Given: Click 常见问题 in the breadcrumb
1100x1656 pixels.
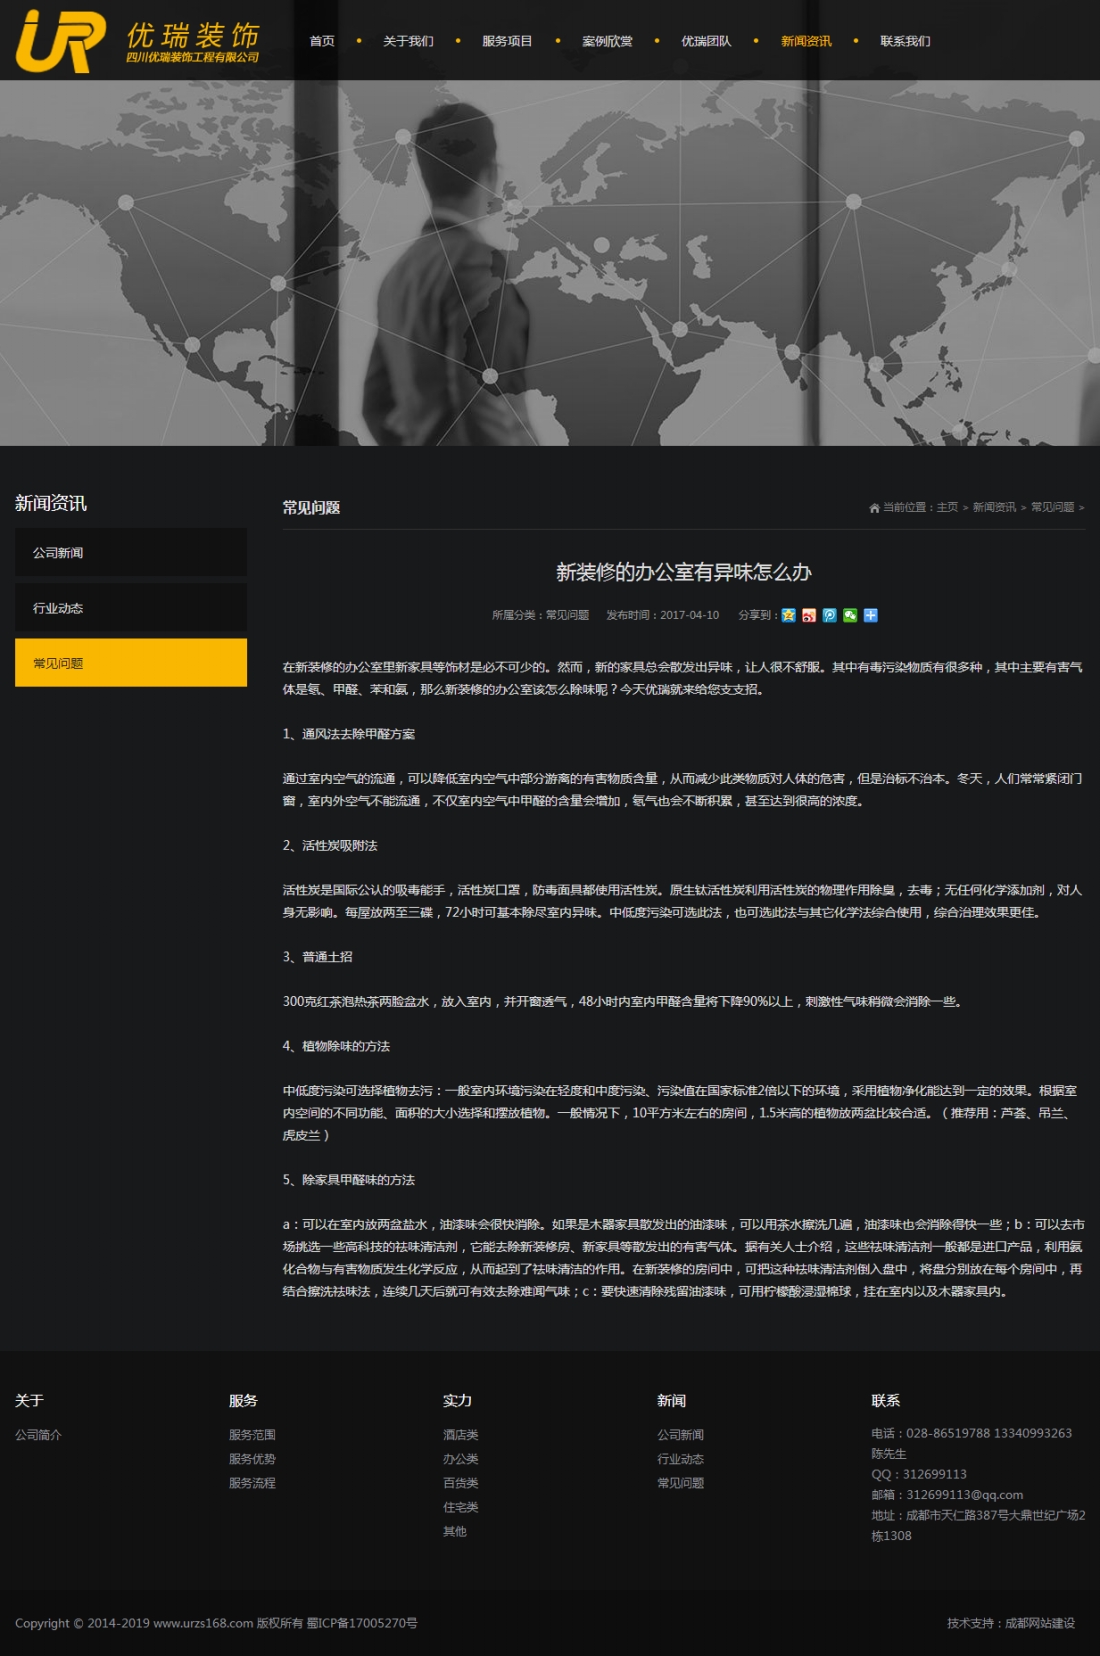Looking at the screenshot, I should pyautogui.click(x=1052, y=507).
